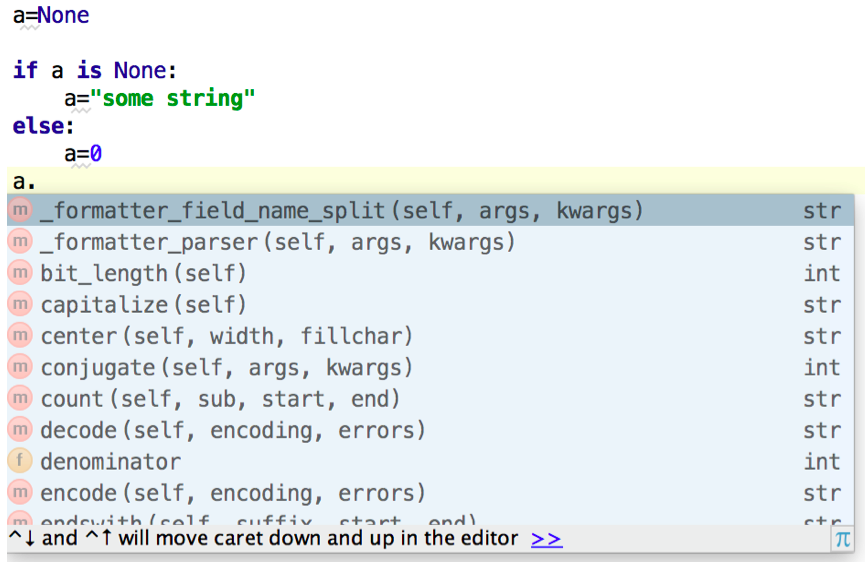Click the method icon beside conjugate

[x=20, y=367]
